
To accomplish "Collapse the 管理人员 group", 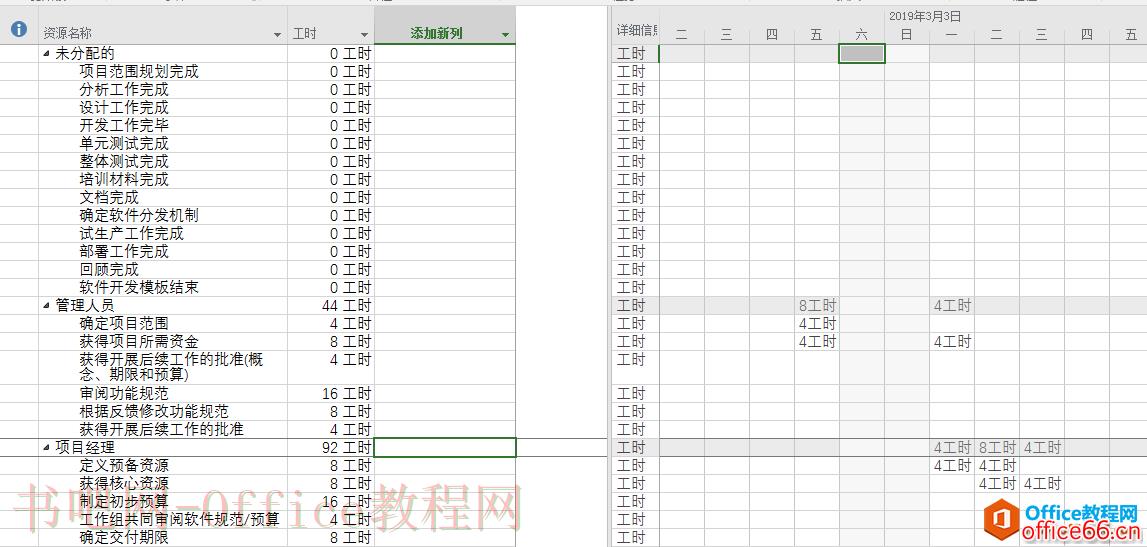I will tap(48, 306).
